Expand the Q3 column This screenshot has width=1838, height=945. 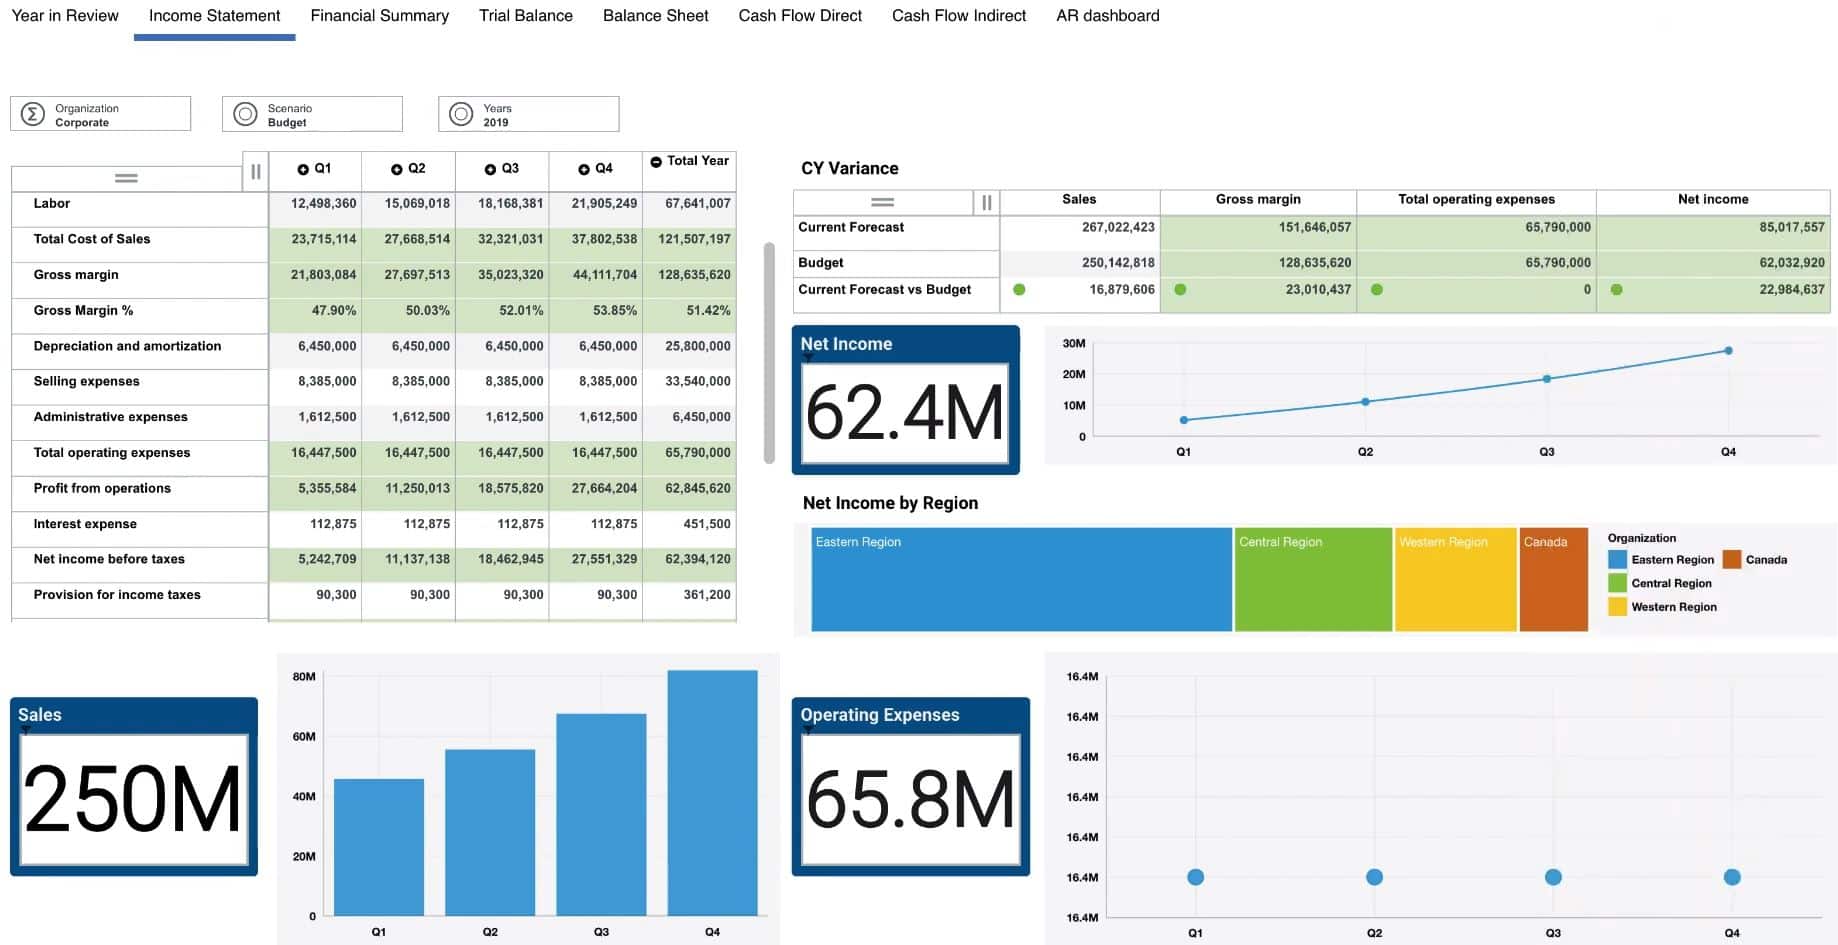pos(490,170)
